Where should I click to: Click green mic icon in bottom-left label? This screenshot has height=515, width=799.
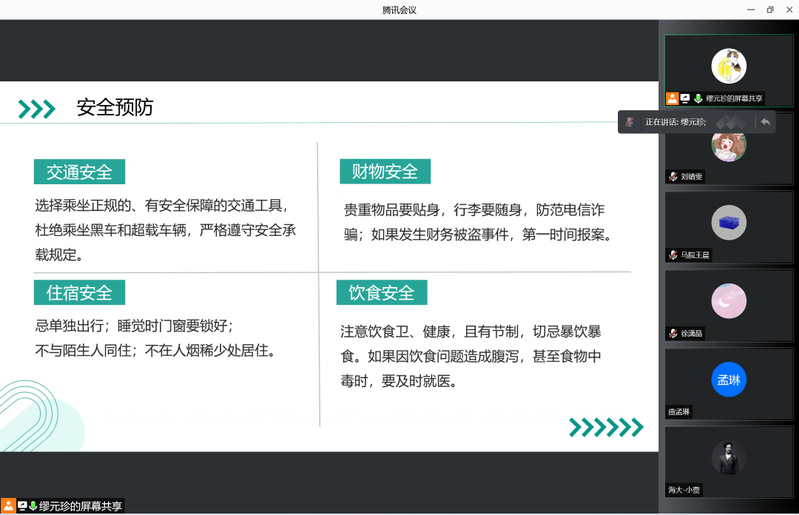point(33,506)
